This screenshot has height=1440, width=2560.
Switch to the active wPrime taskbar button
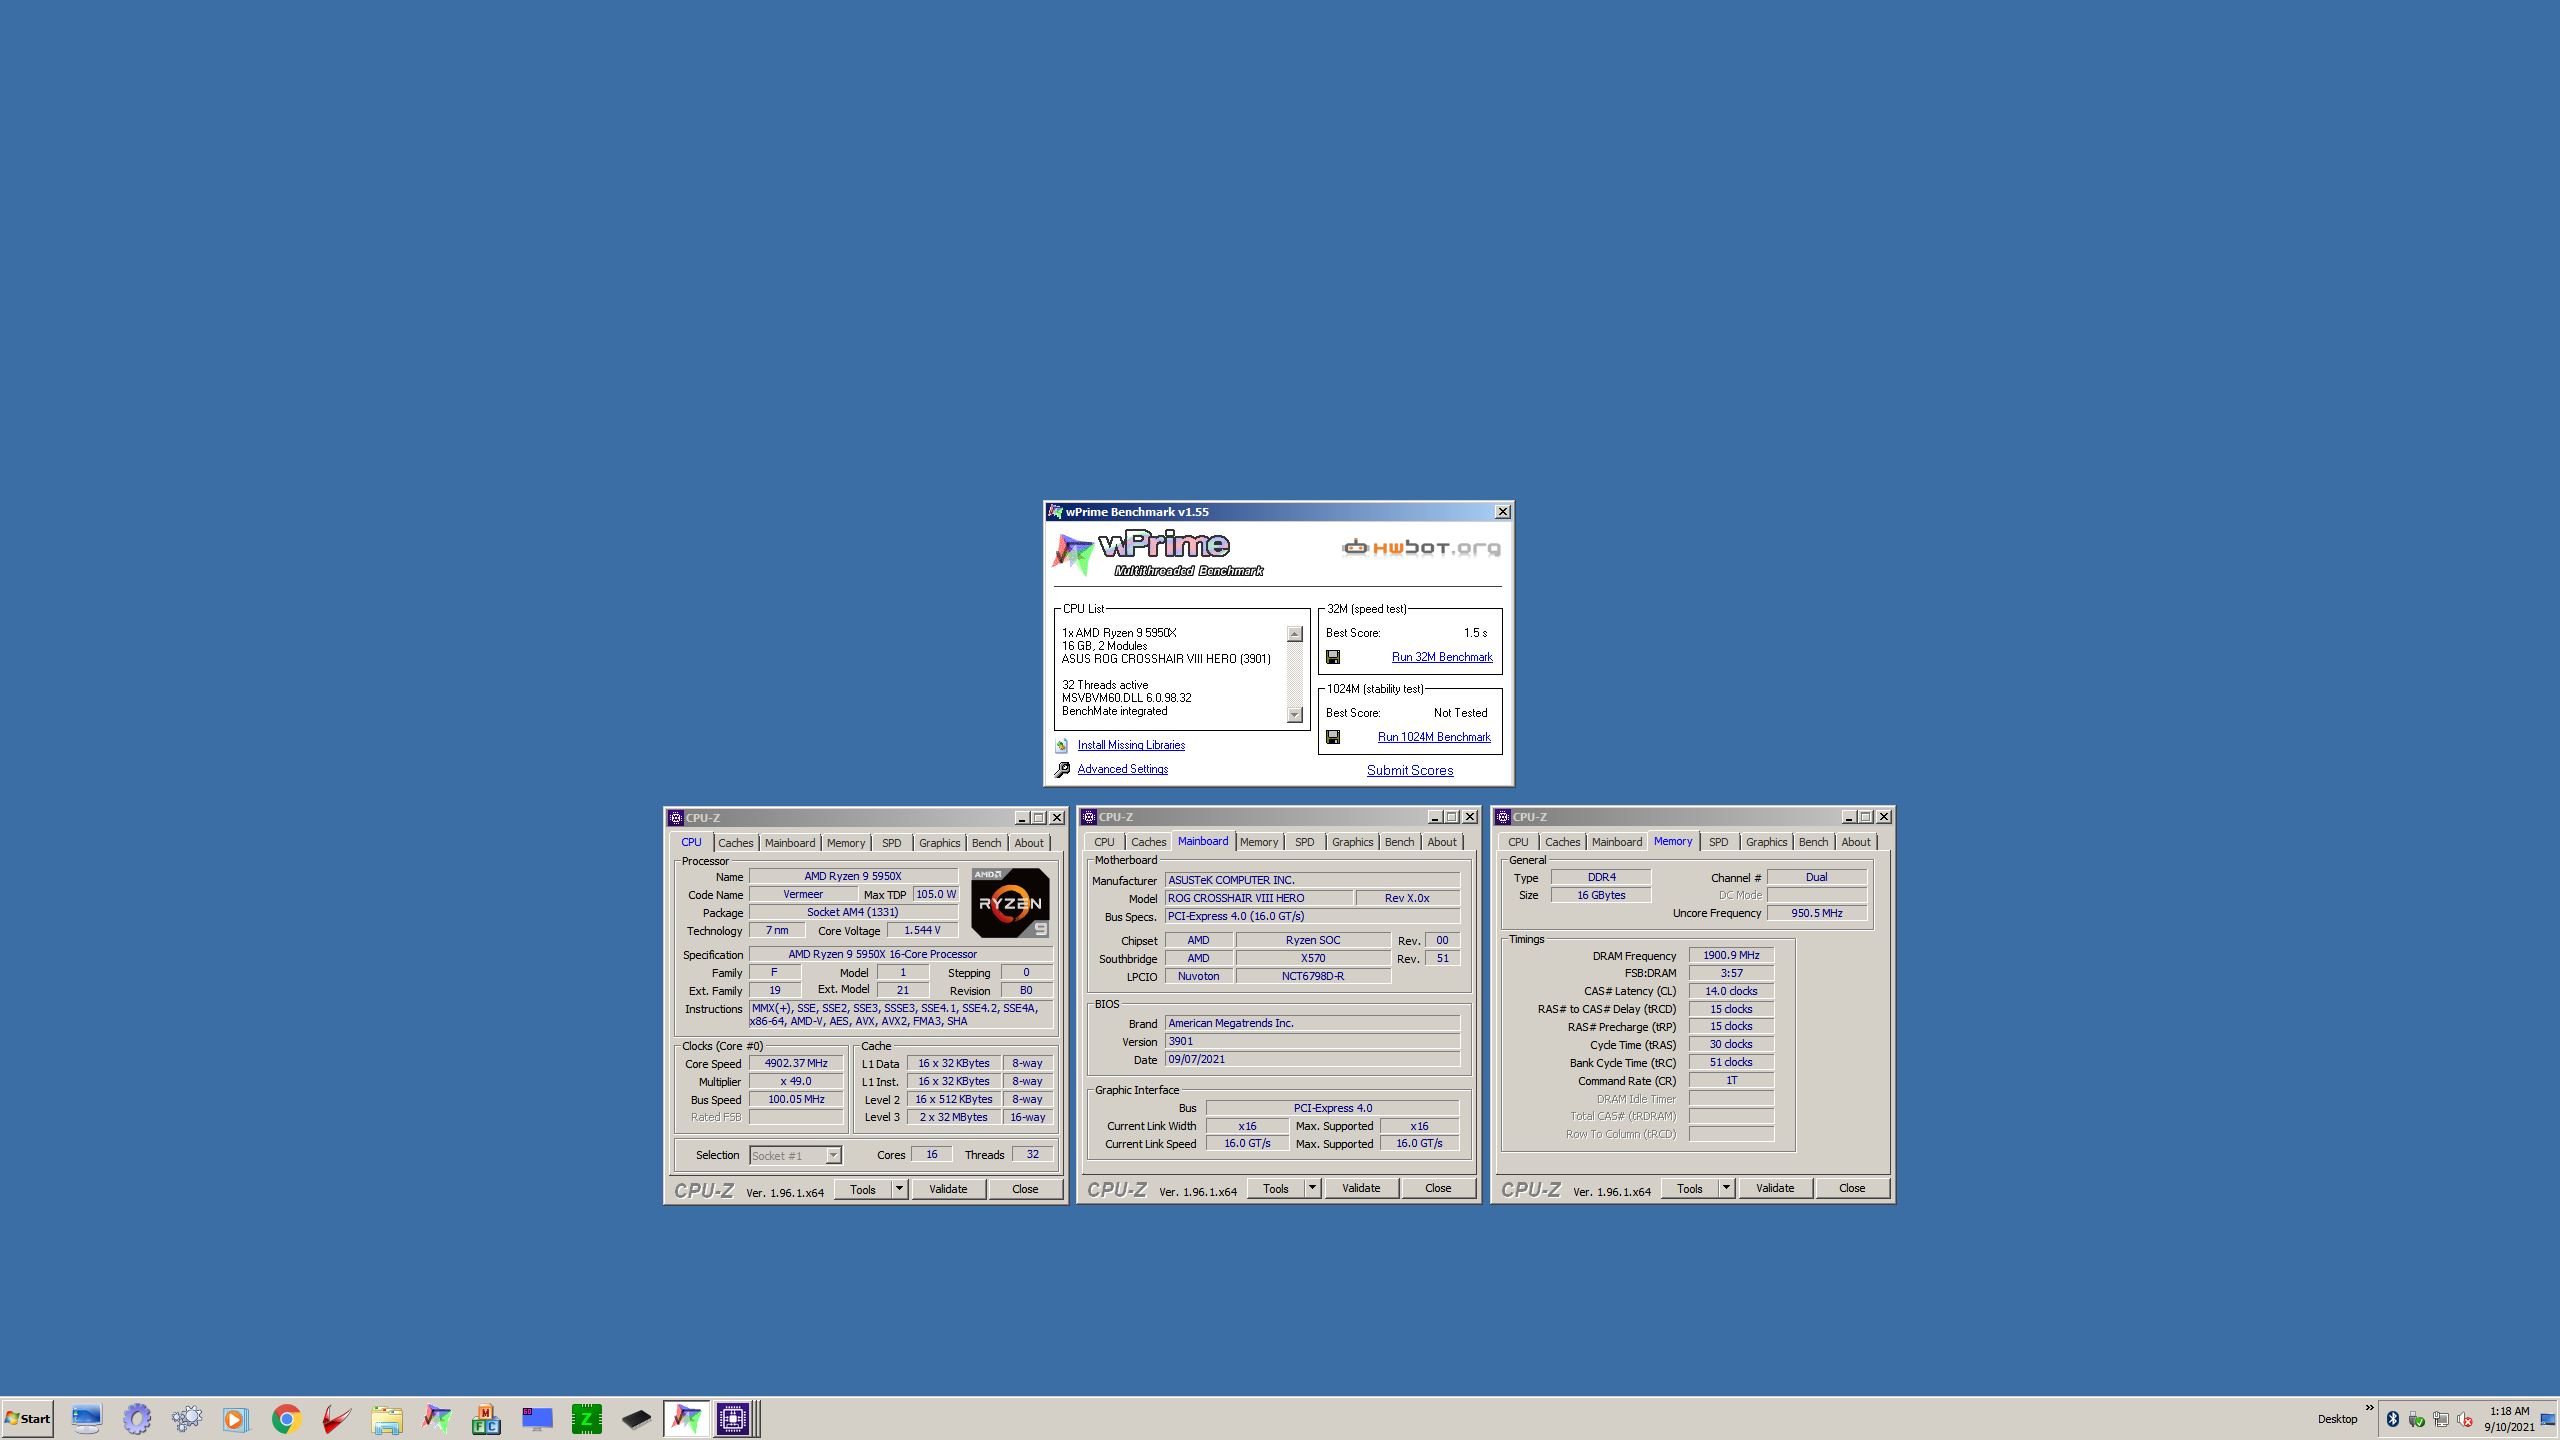click(x=686, y=1418)
